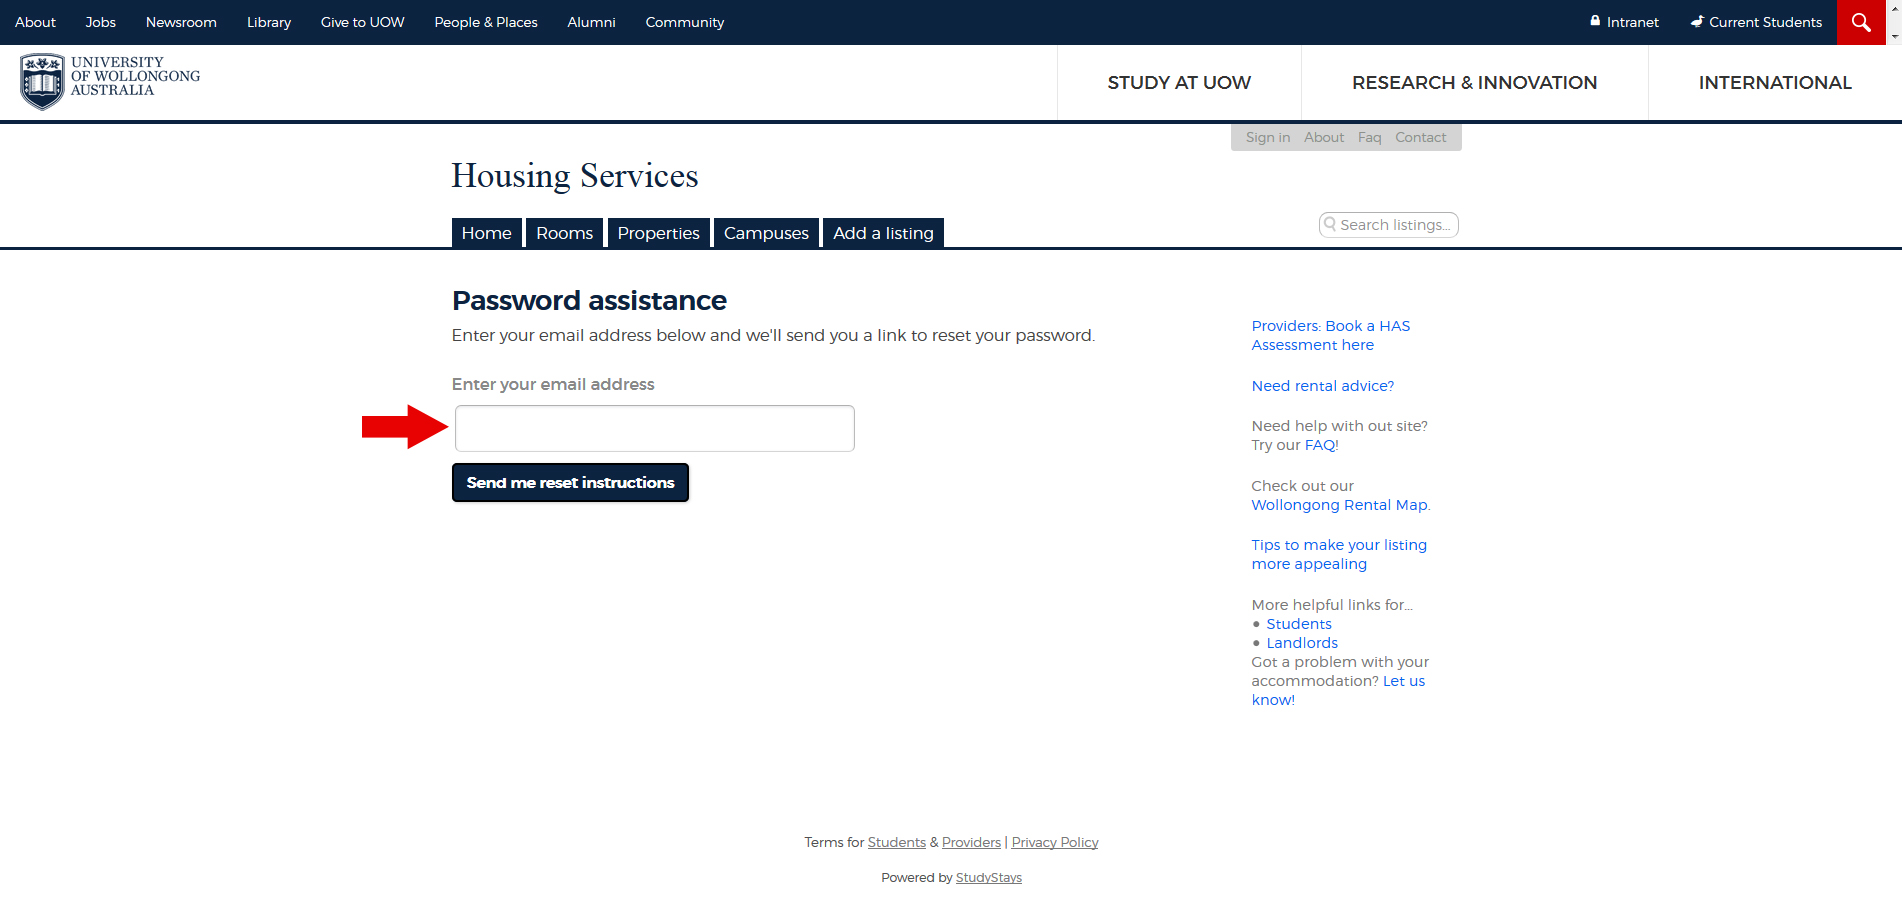Open Landlords helpful links
Viewport: 1902px width, 898px height.
click(1302, 643)
